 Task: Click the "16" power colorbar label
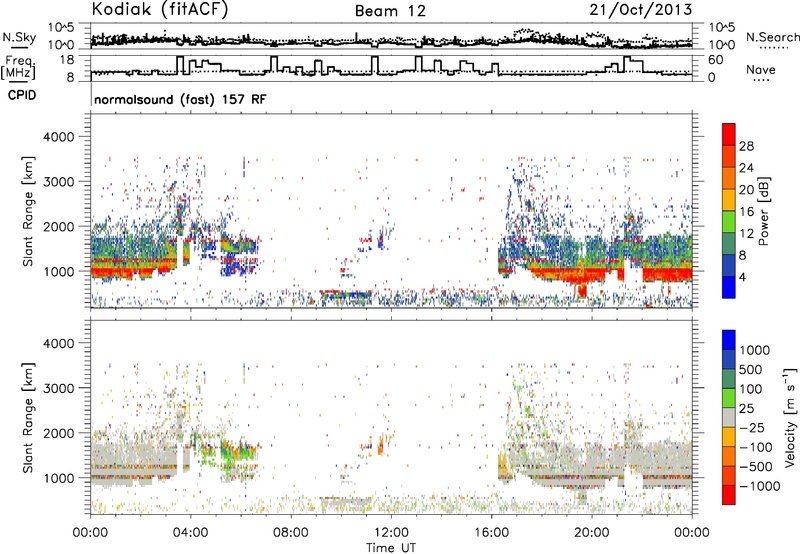coord(746,212)
